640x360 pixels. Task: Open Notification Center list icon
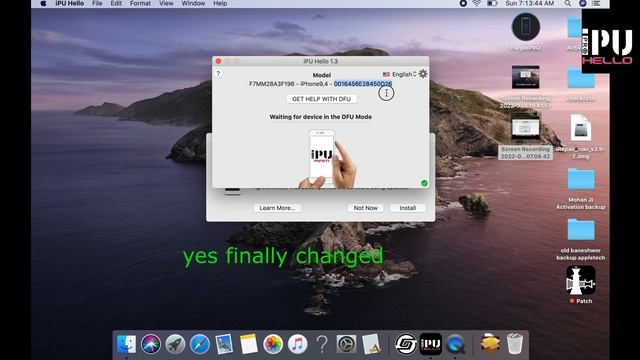click(x=596, y=3)
